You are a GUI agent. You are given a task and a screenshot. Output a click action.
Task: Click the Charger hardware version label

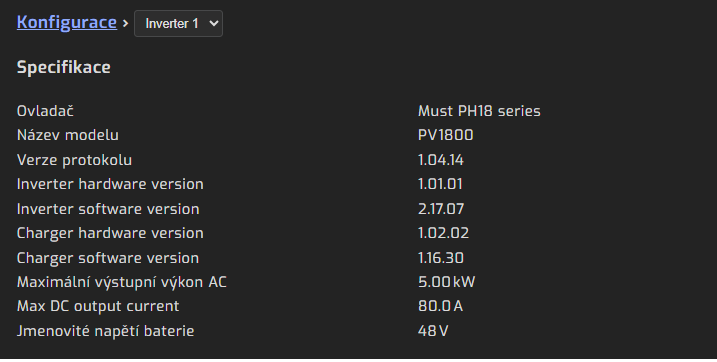click(x=110, y=233)
